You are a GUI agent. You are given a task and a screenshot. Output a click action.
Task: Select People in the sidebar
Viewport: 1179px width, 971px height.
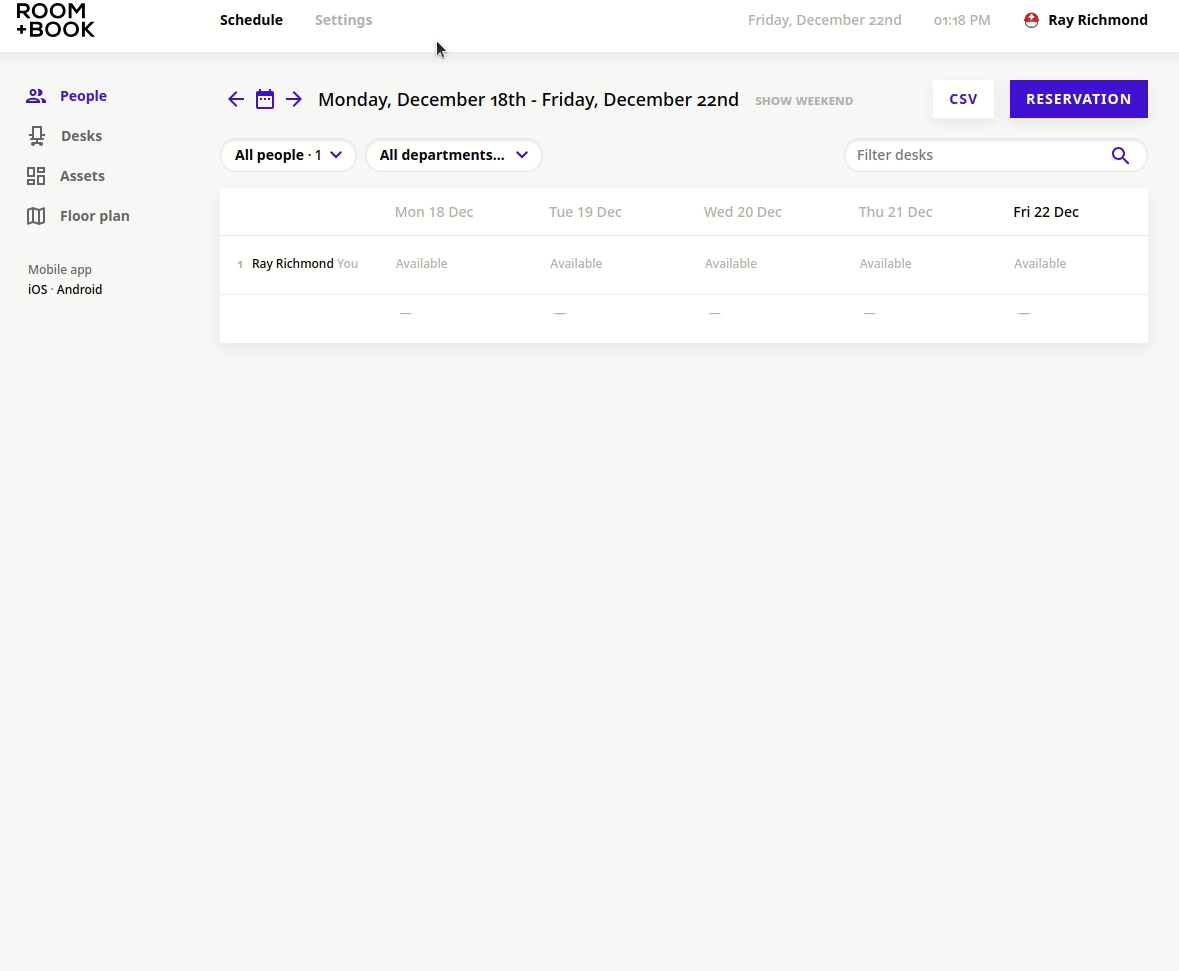coord(83,96)
